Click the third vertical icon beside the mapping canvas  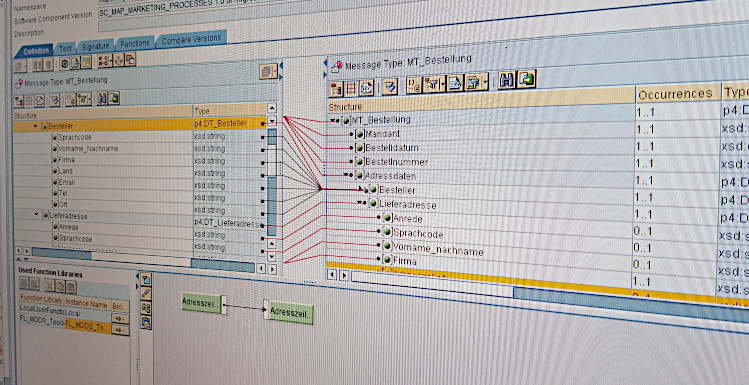tap(147, 308)
